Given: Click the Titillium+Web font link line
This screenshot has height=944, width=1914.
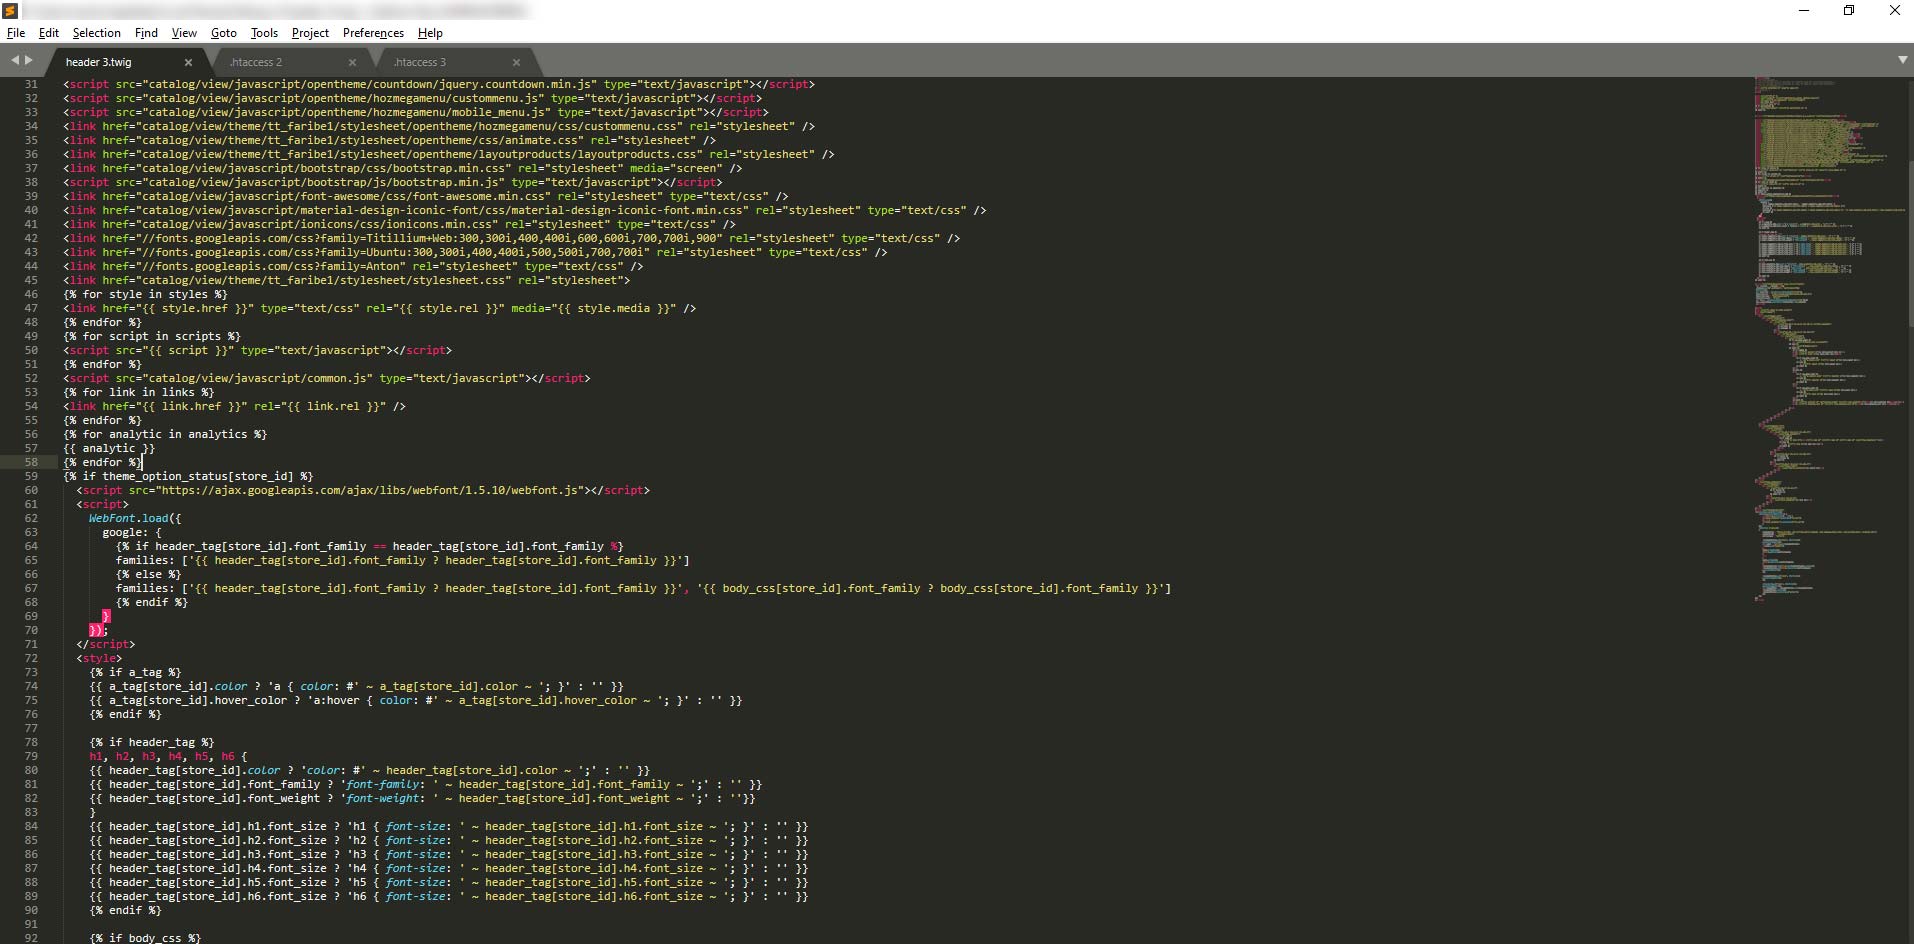Looking at the screenshot, I should coord(512,238).
